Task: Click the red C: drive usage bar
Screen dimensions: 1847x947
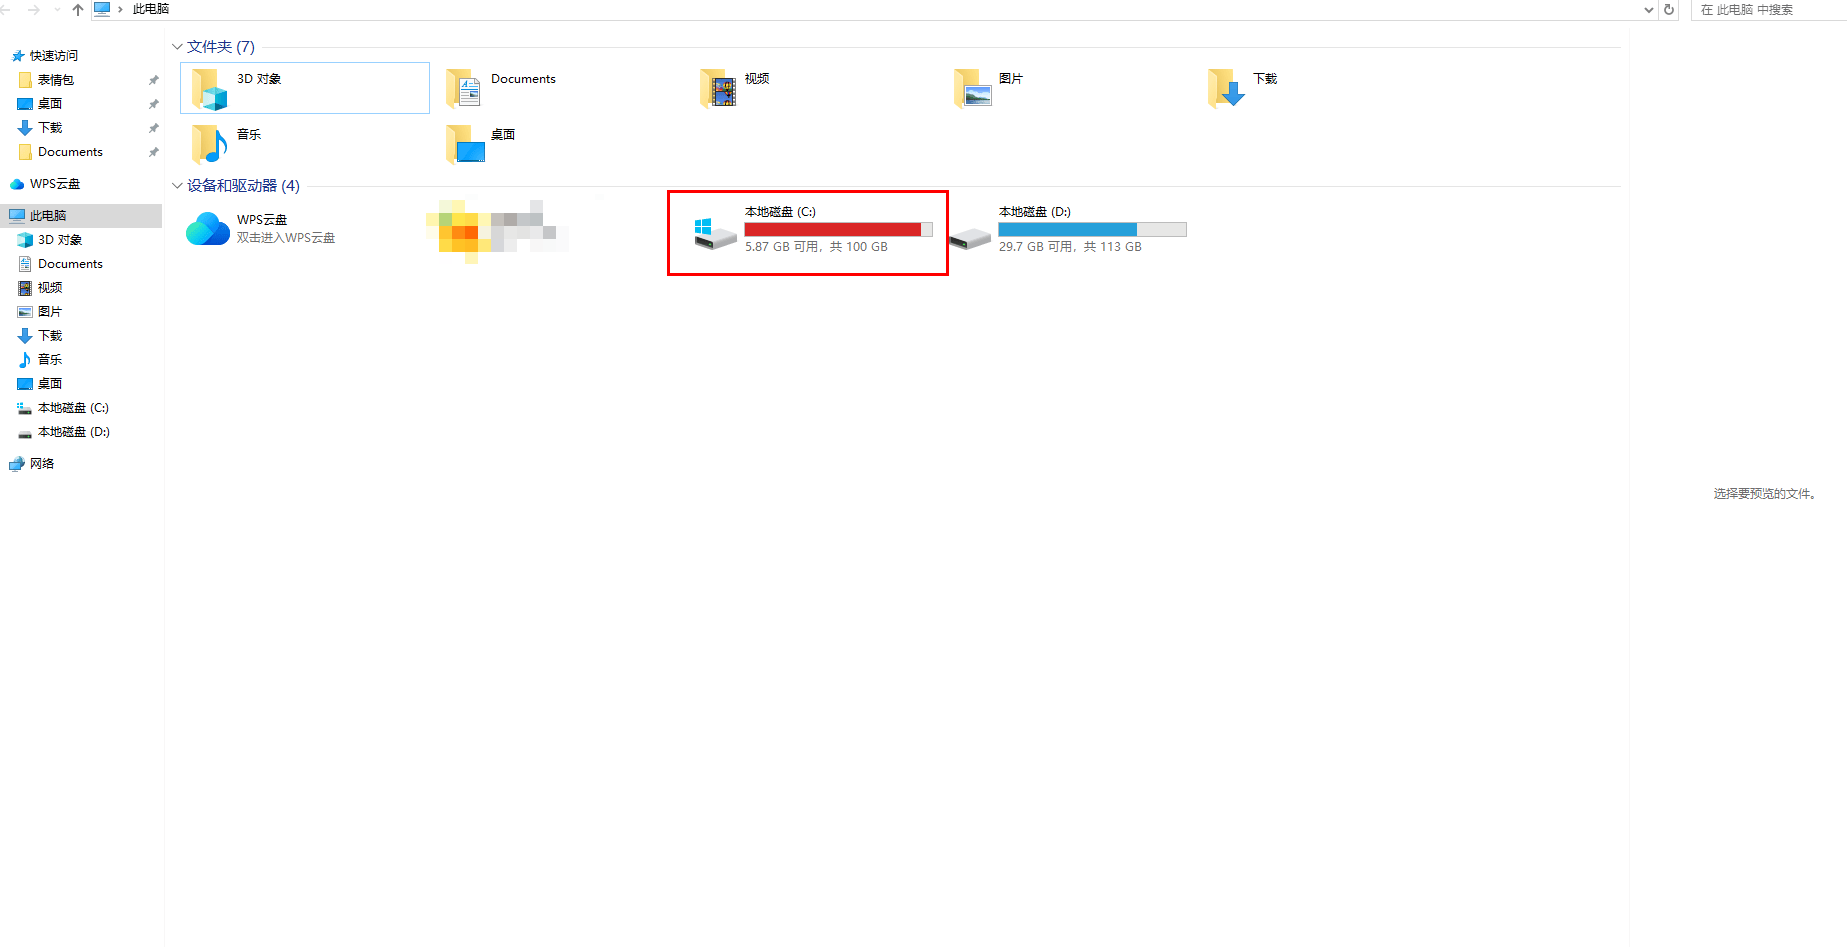Action: pyautogui.click(x=832, y=230)
